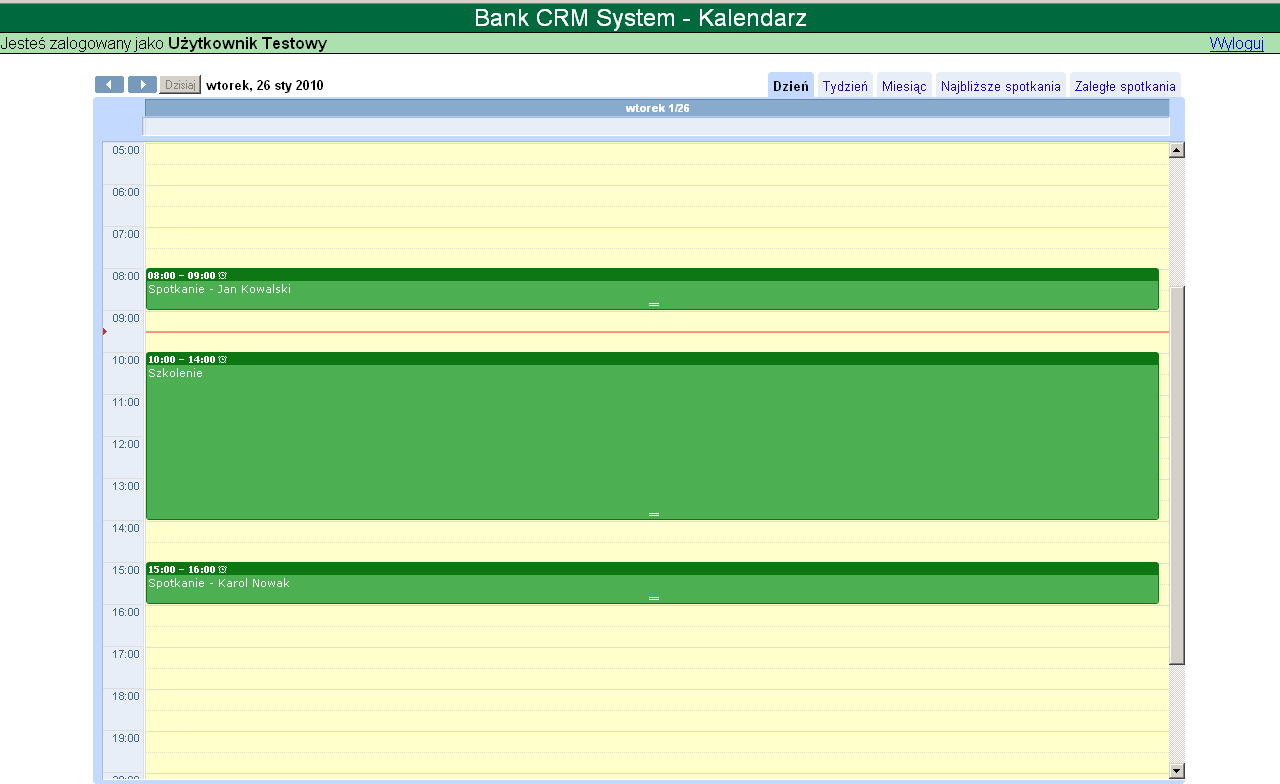Click the 09:00 time label
1280x784 pixels.
tap(126, 318)
